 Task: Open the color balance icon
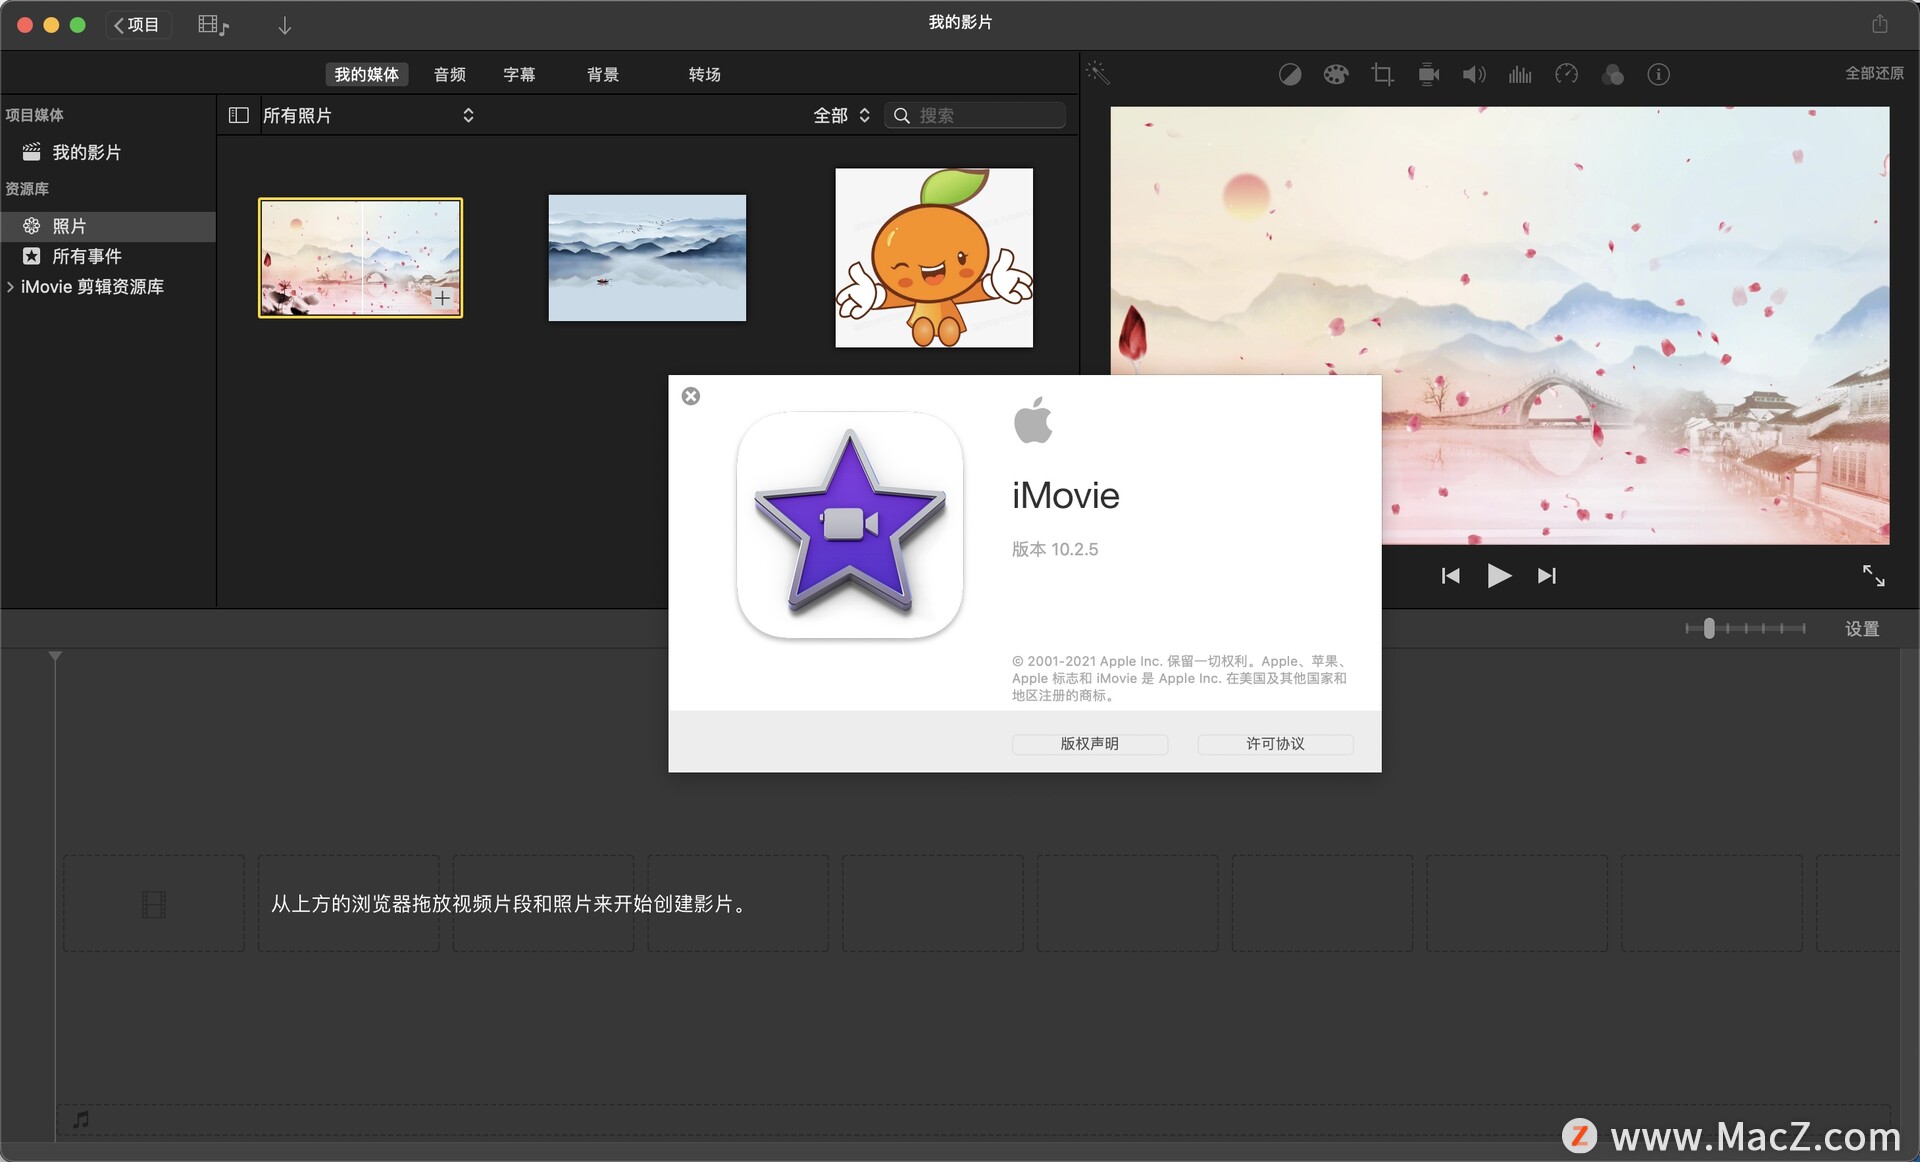point(1290,74)
